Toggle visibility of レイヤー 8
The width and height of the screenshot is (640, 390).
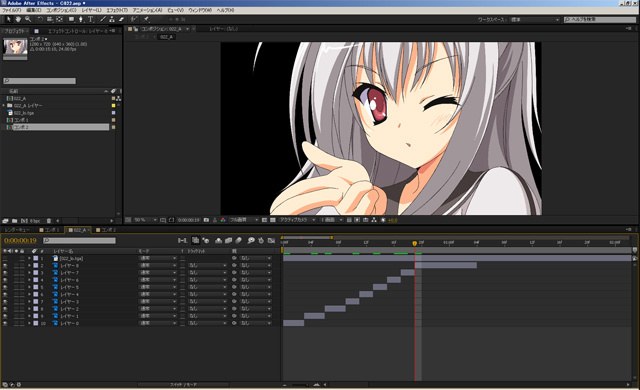click(x=5, y=266)
